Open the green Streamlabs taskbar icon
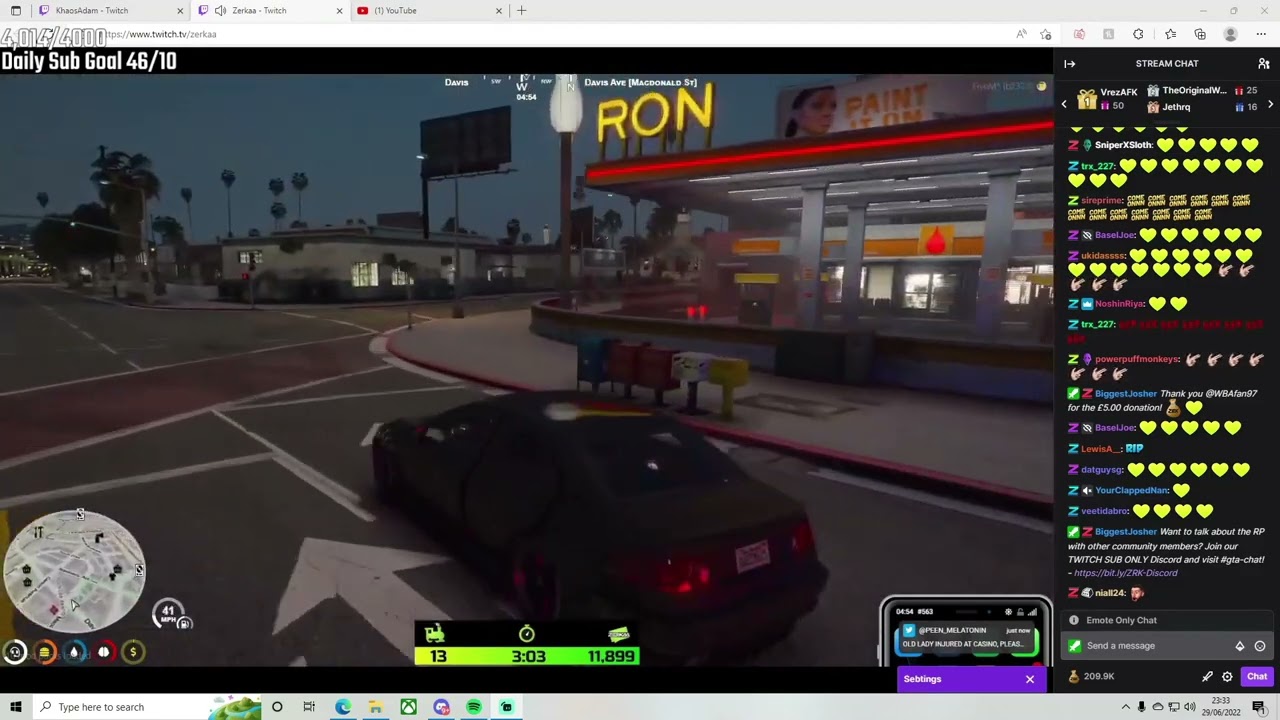This screenshot has height=720, width=1280. 507,707
